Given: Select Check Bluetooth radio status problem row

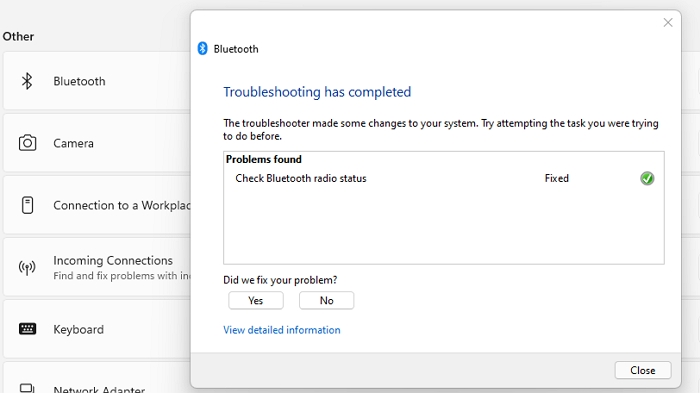Looking at the screenshot, I should click(444, 178).
